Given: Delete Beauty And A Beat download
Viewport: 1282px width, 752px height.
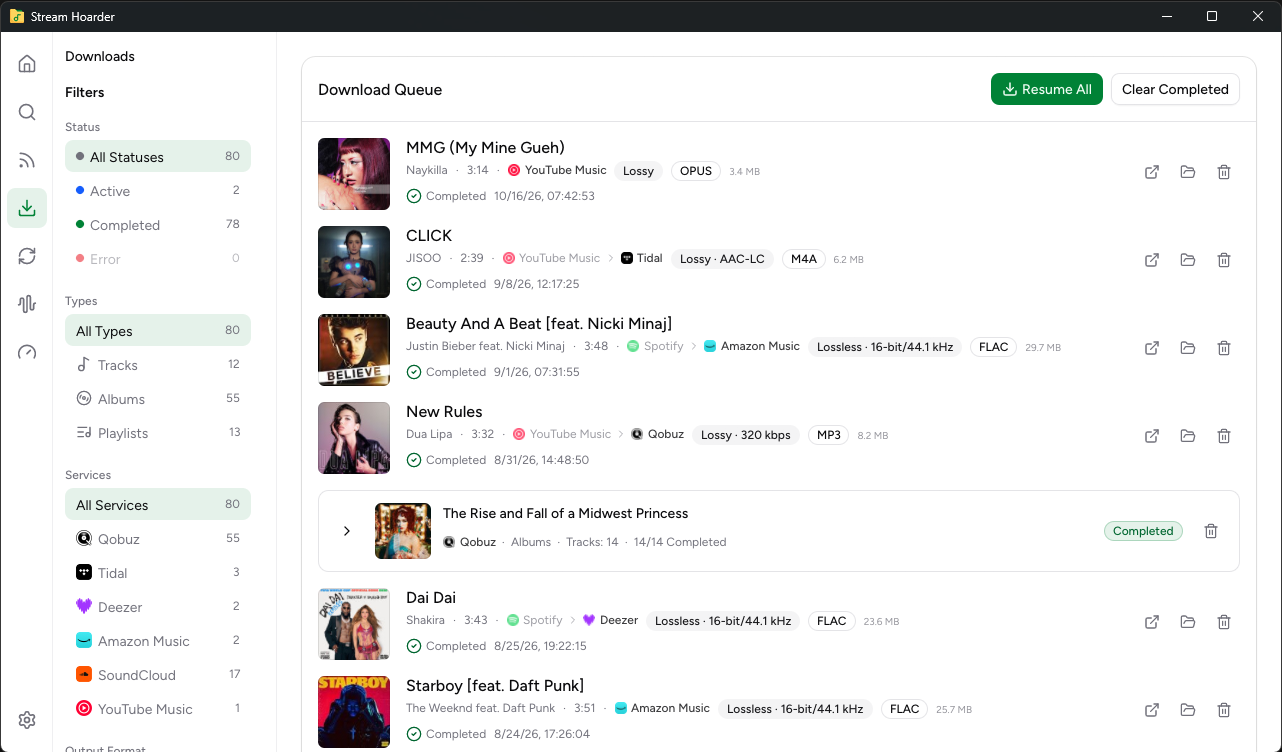Looking at the screenshot, I should [1224, 348].
